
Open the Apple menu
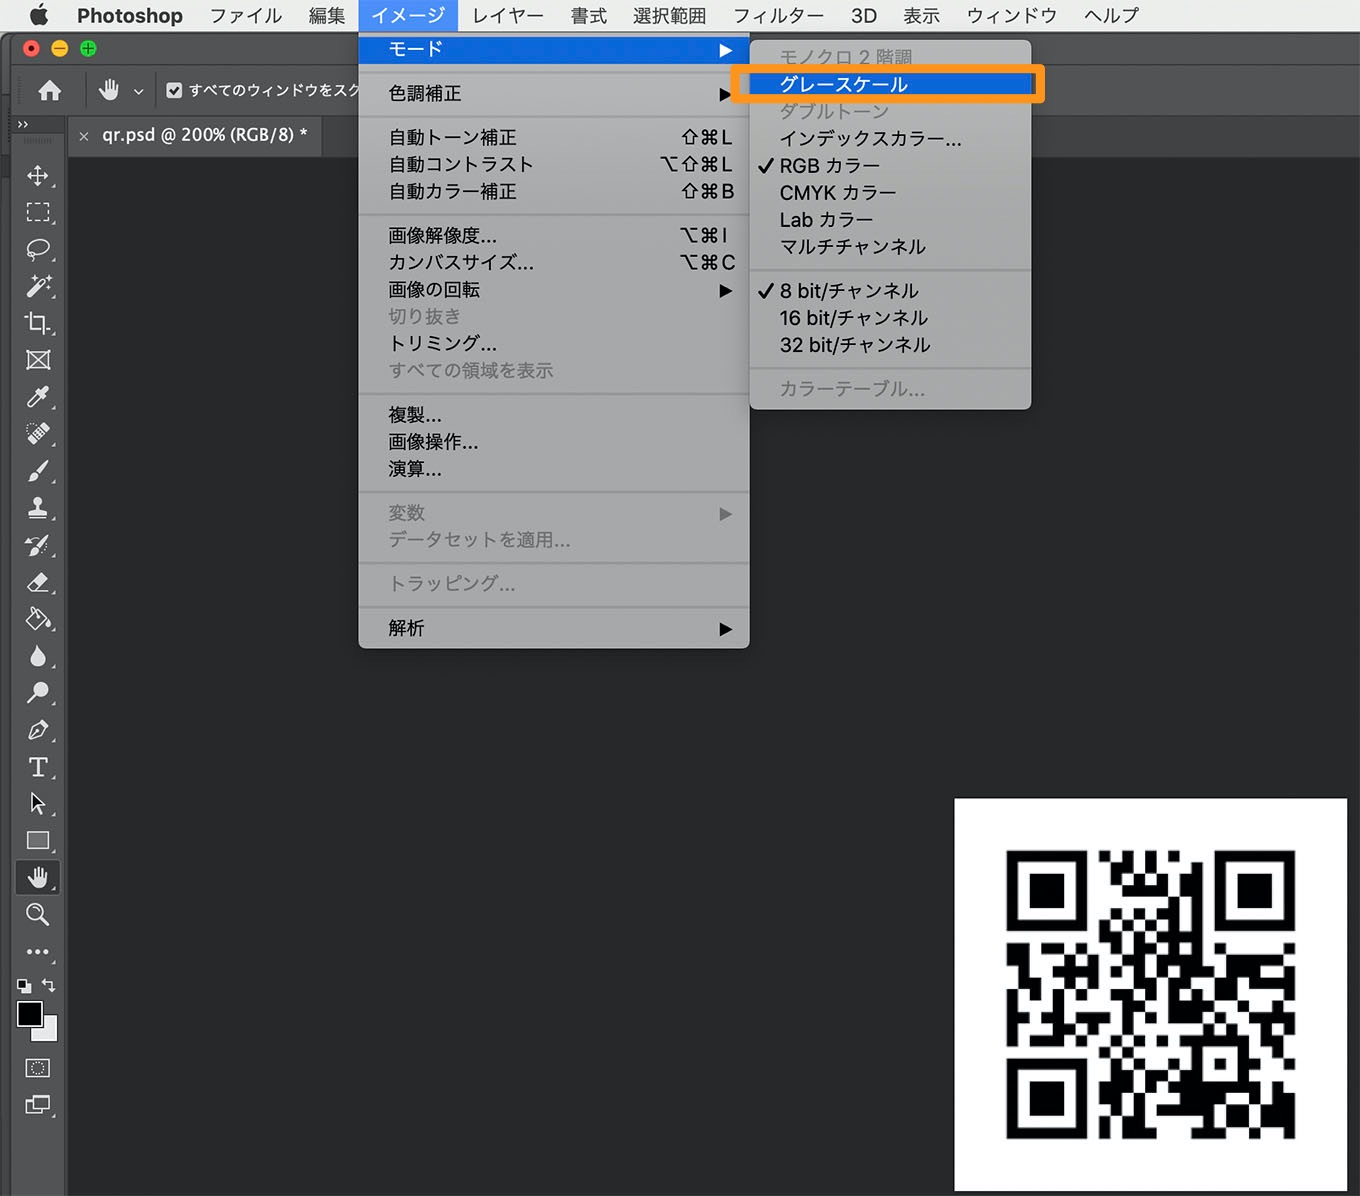[39, 15]
